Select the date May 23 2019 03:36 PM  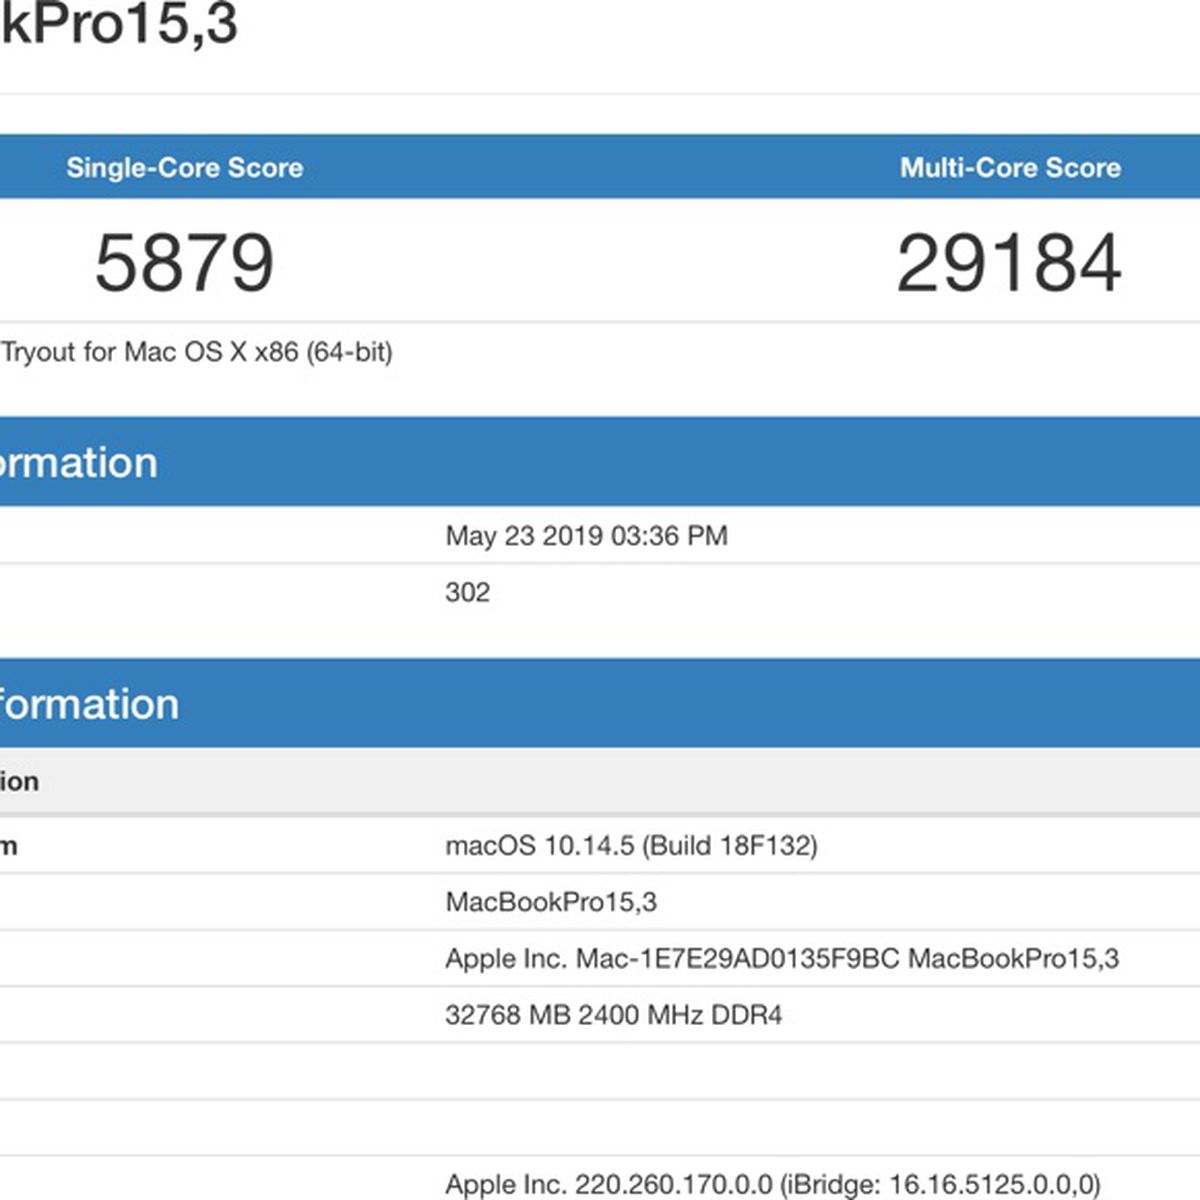586,536
